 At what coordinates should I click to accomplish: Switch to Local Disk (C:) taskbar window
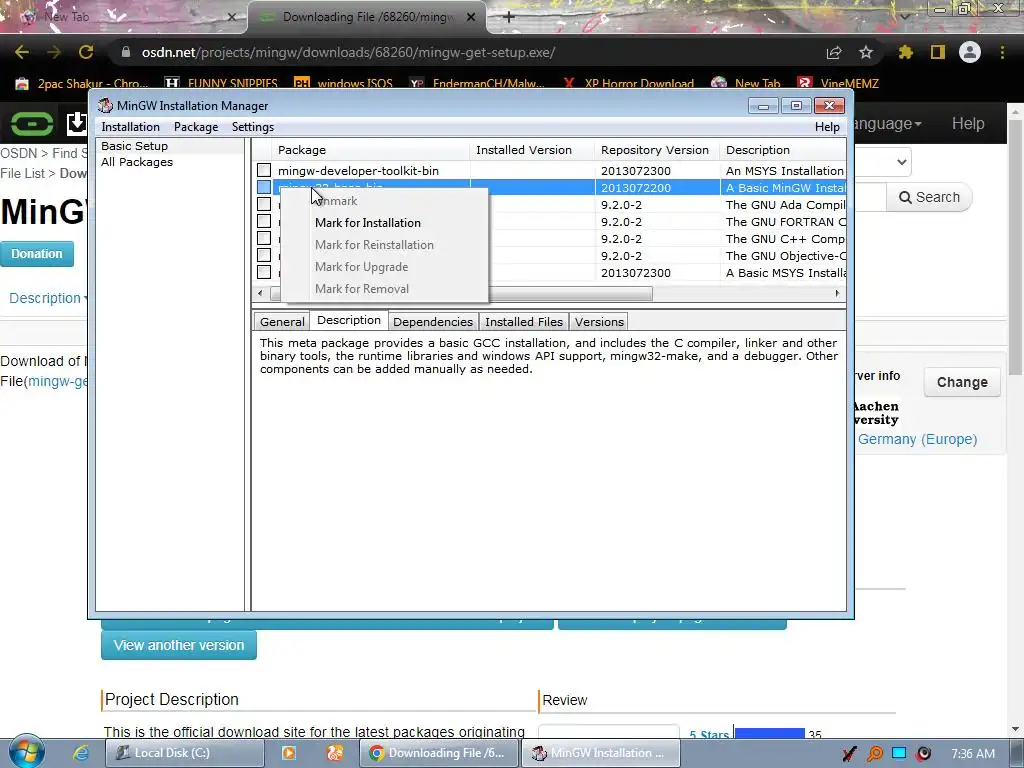point(184,753)
